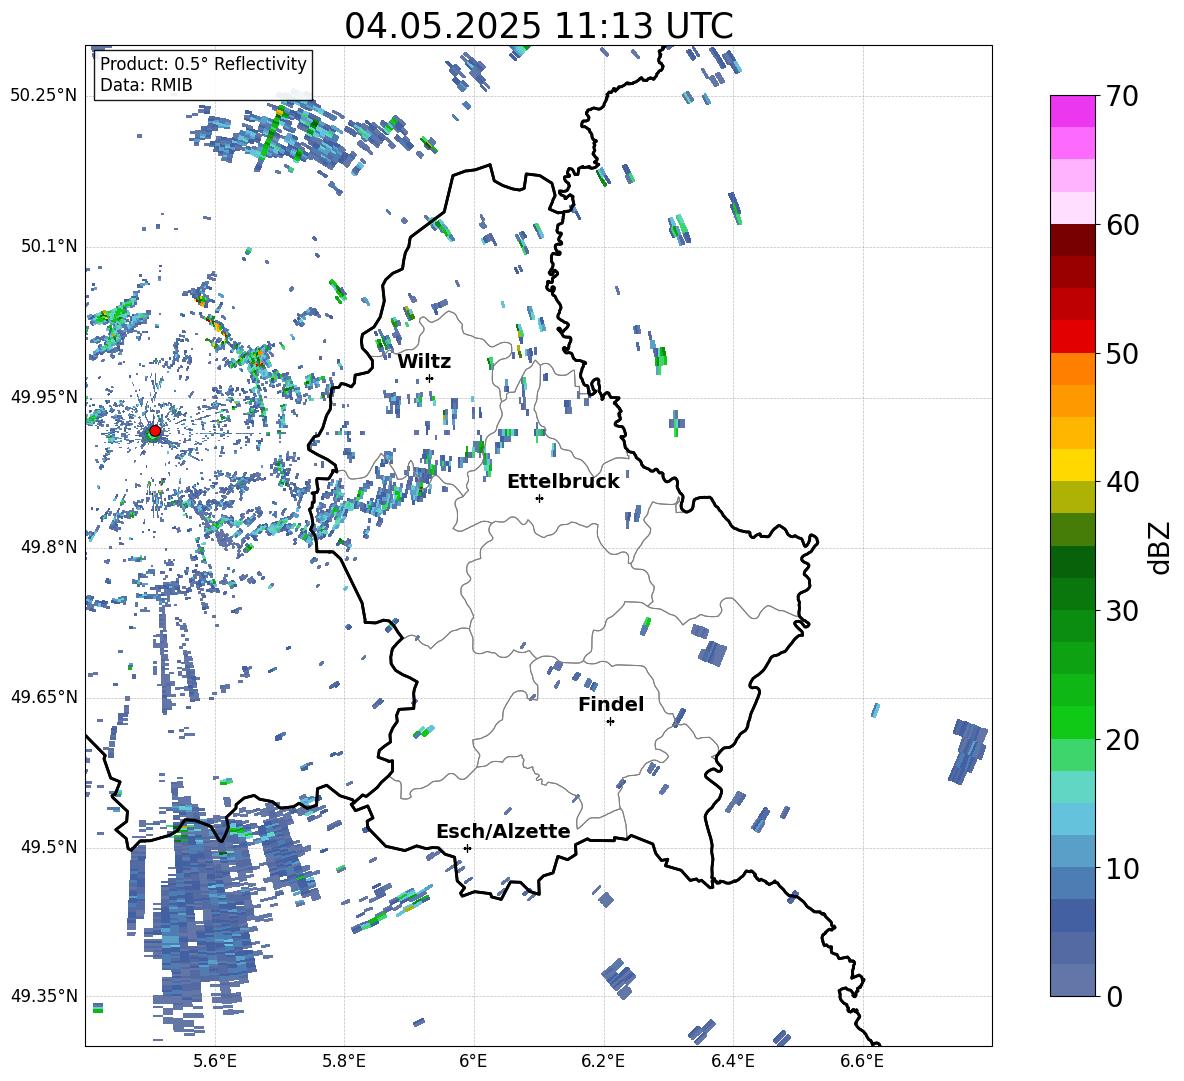Click the 49.95°N latitude label
Screen dimensions: 1184x1081
[x=44, y=396]
